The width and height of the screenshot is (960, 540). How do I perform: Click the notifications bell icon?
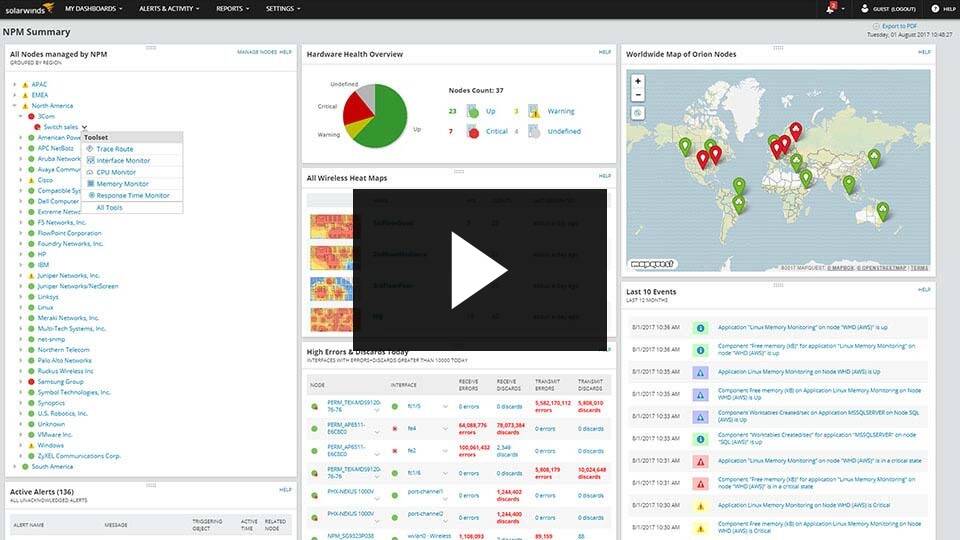coord(830,9)
